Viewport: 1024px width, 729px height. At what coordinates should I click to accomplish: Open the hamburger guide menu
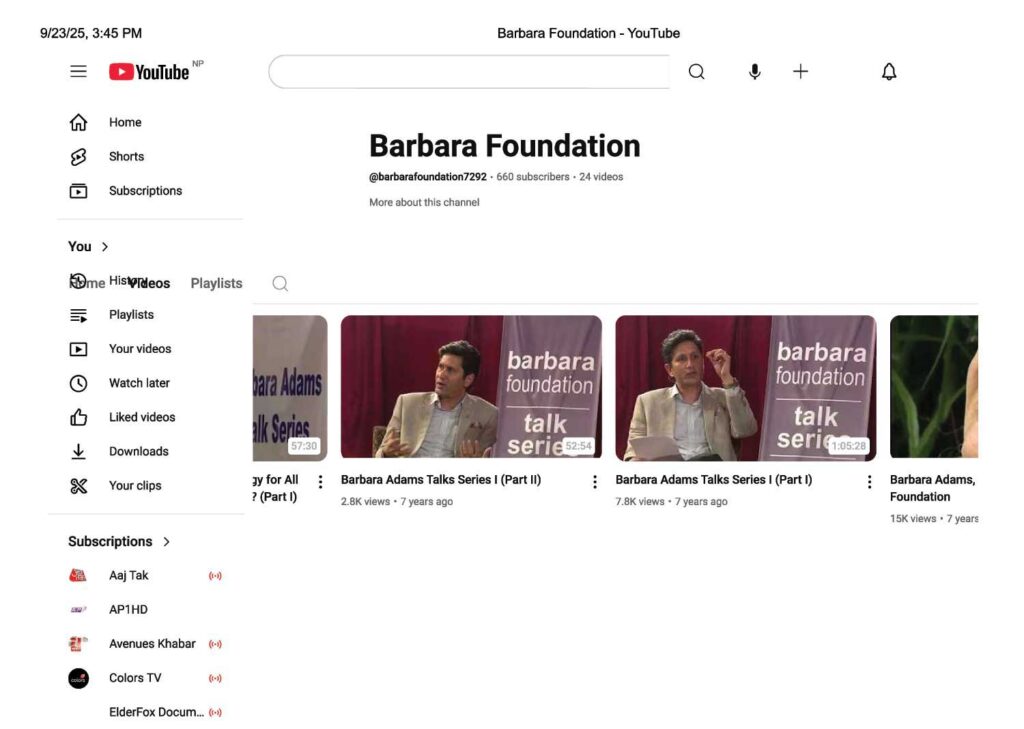78,72
